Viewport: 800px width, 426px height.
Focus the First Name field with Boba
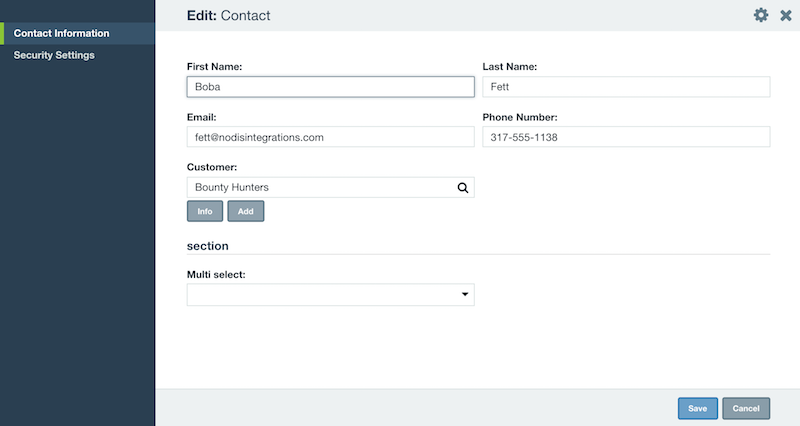point(331,87)
